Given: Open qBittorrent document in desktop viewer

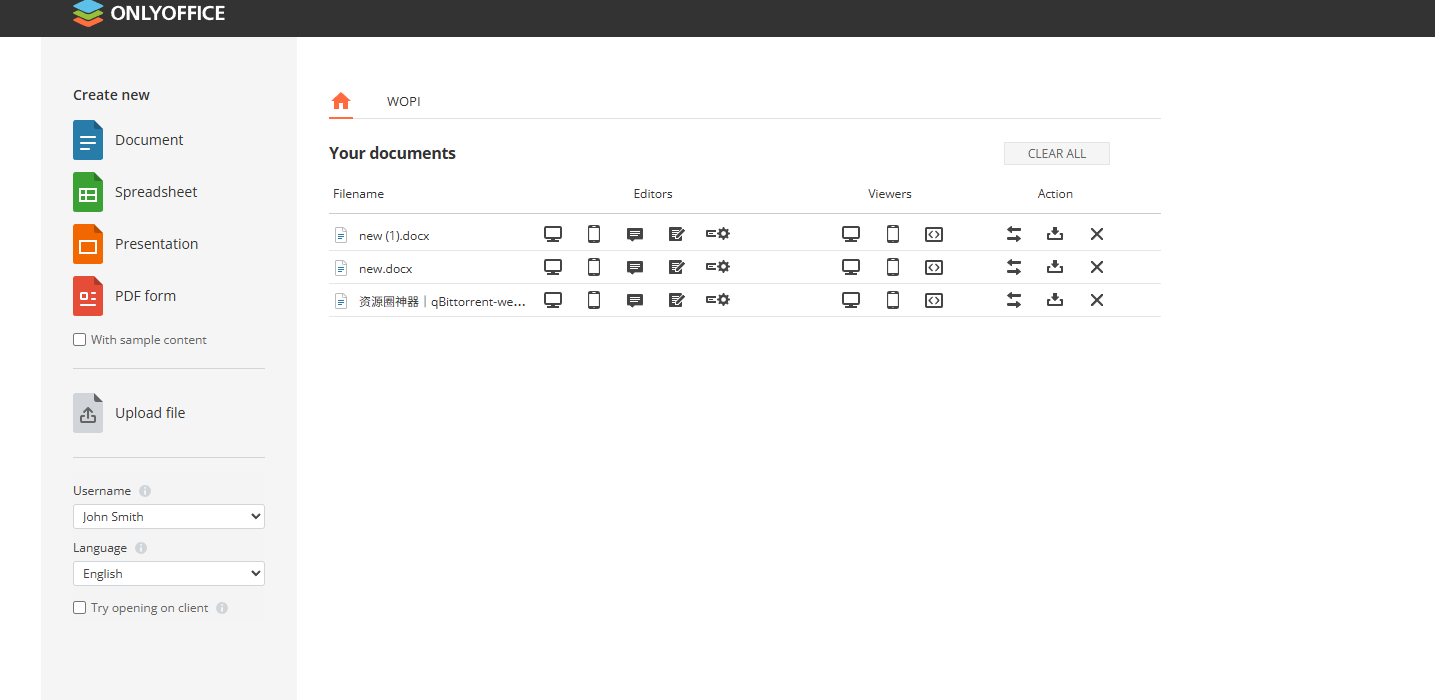Looking at the screenshot, I should 851,300.
